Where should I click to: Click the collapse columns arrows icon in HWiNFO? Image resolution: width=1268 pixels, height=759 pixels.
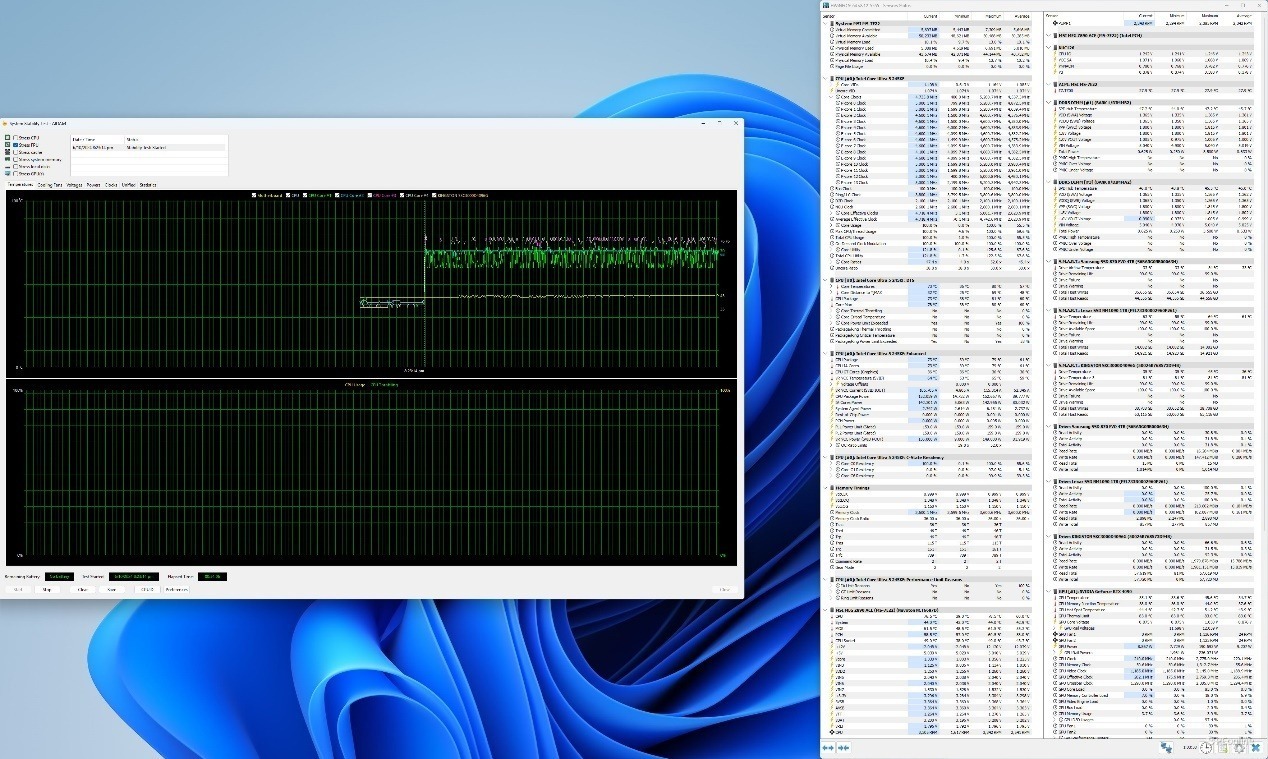tap(843, 747)
